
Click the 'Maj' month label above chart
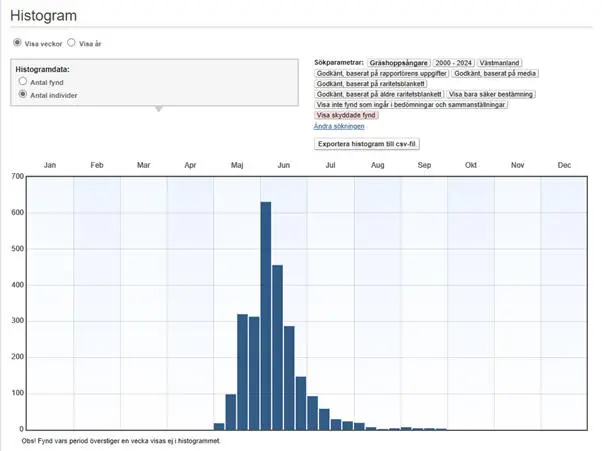click(x=237, y=164)
